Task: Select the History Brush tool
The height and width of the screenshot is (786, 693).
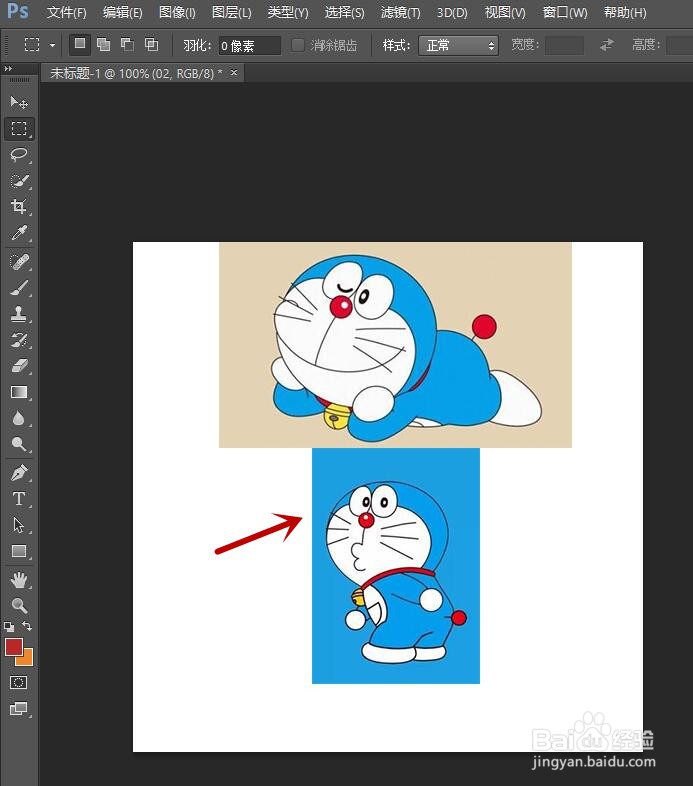Action: point(19,340)
